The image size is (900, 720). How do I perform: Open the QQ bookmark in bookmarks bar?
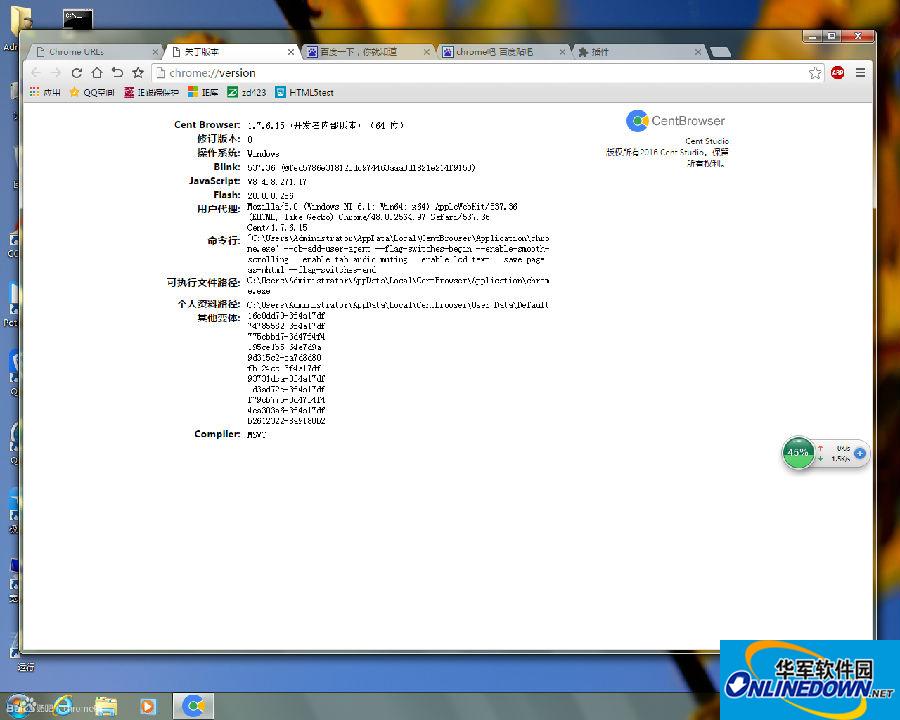click(91, 92)
